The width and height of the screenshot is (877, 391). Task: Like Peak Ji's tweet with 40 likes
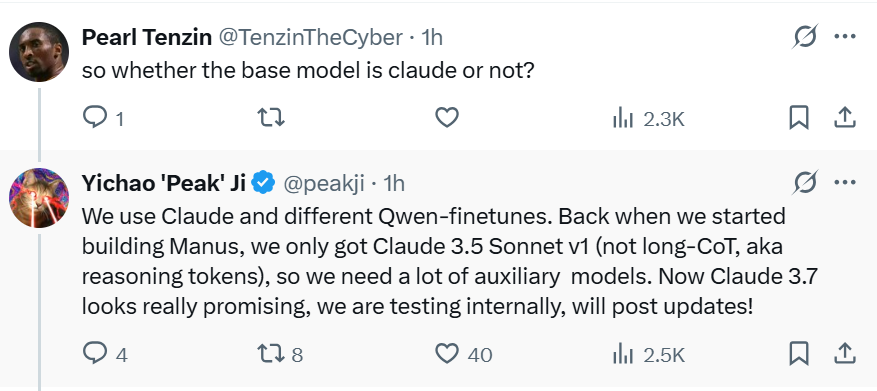tap(463, 354)
